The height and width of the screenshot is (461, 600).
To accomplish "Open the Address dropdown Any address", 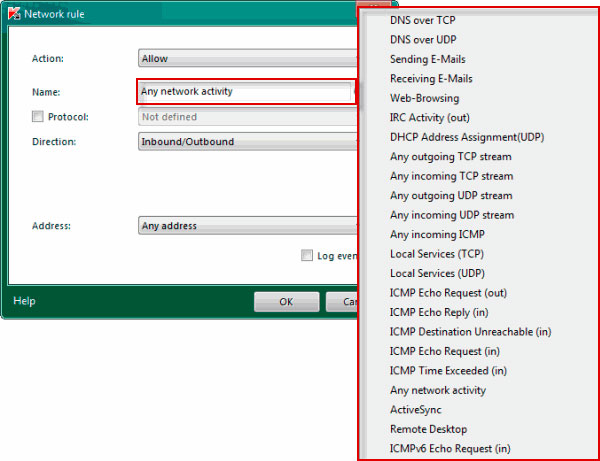I will [247, 226].
